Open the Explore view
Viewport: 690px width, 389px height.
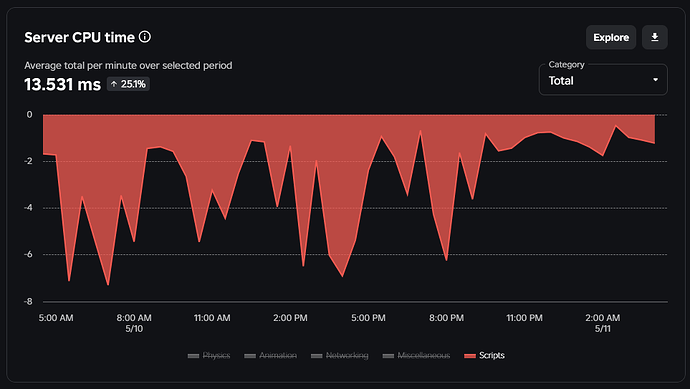click(x=611, y=37)
